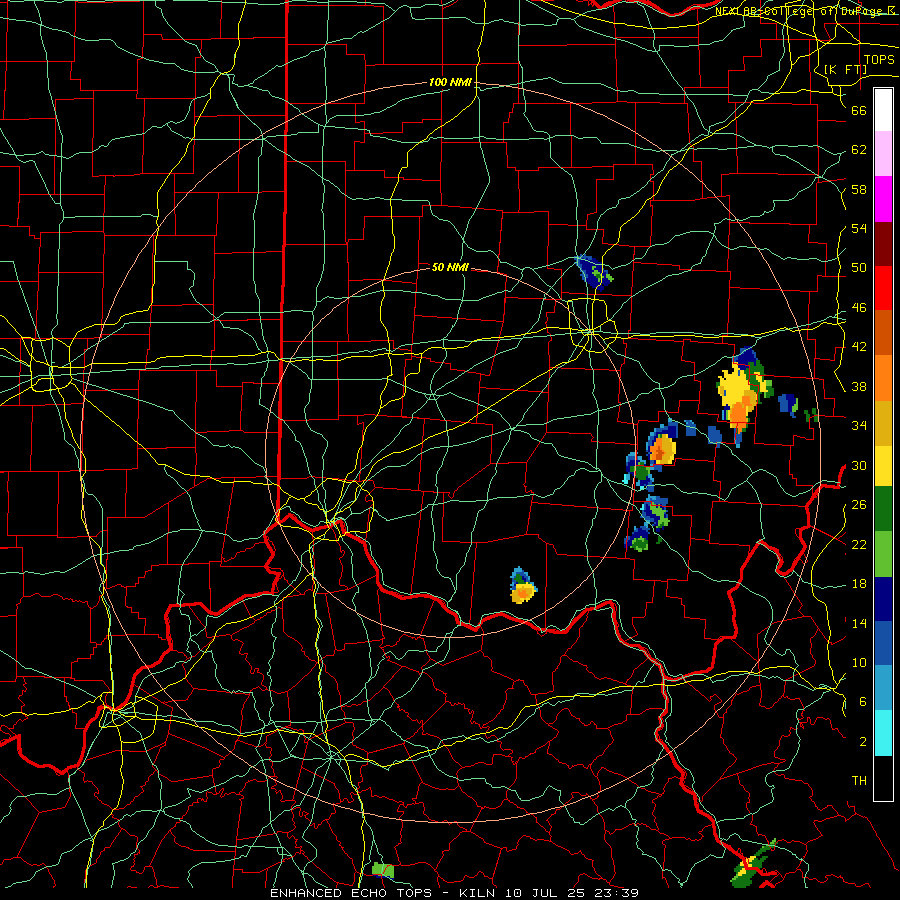The height and width of the screenshot is (900, 900).
Task: Click the 2 legend value
Action: [x=863, y=742]
